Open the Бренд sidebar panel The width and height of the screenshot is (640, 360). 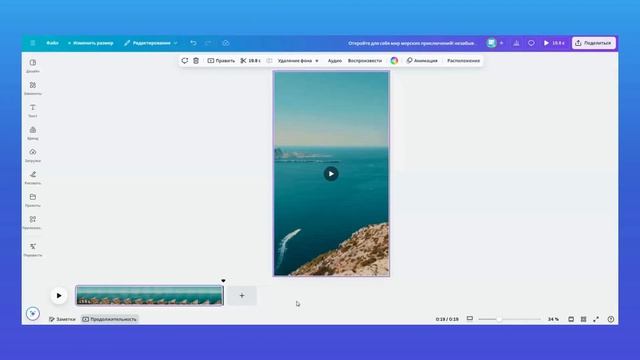(x=33, y=133)
